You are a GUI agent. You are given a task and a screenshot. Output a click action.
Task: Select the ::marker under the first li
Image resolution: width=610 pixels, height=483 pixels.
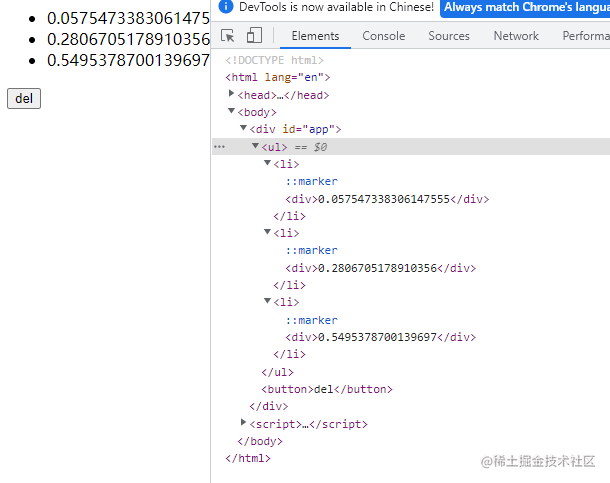coord(312,181)
